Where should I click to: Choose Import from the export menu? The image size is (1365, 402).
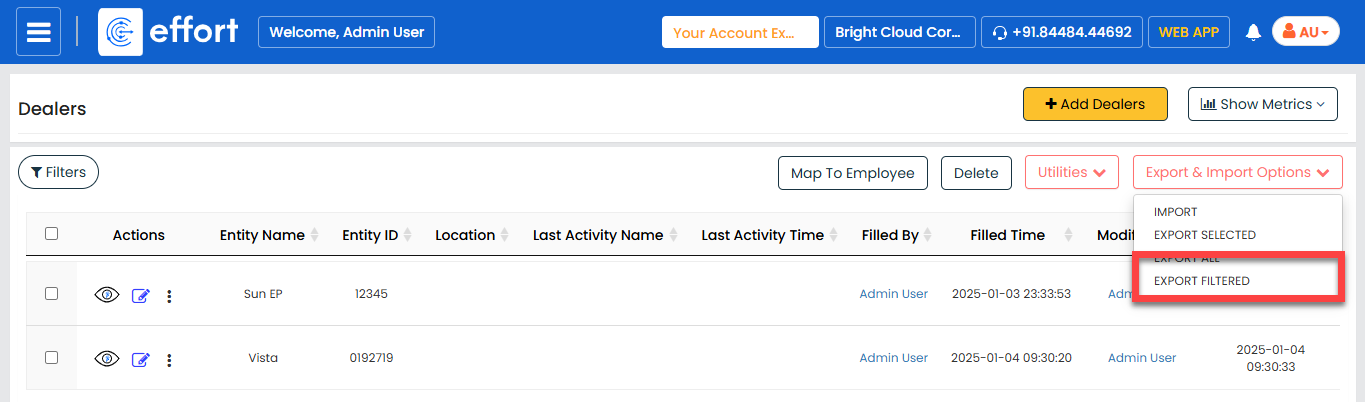point(1175,212)
